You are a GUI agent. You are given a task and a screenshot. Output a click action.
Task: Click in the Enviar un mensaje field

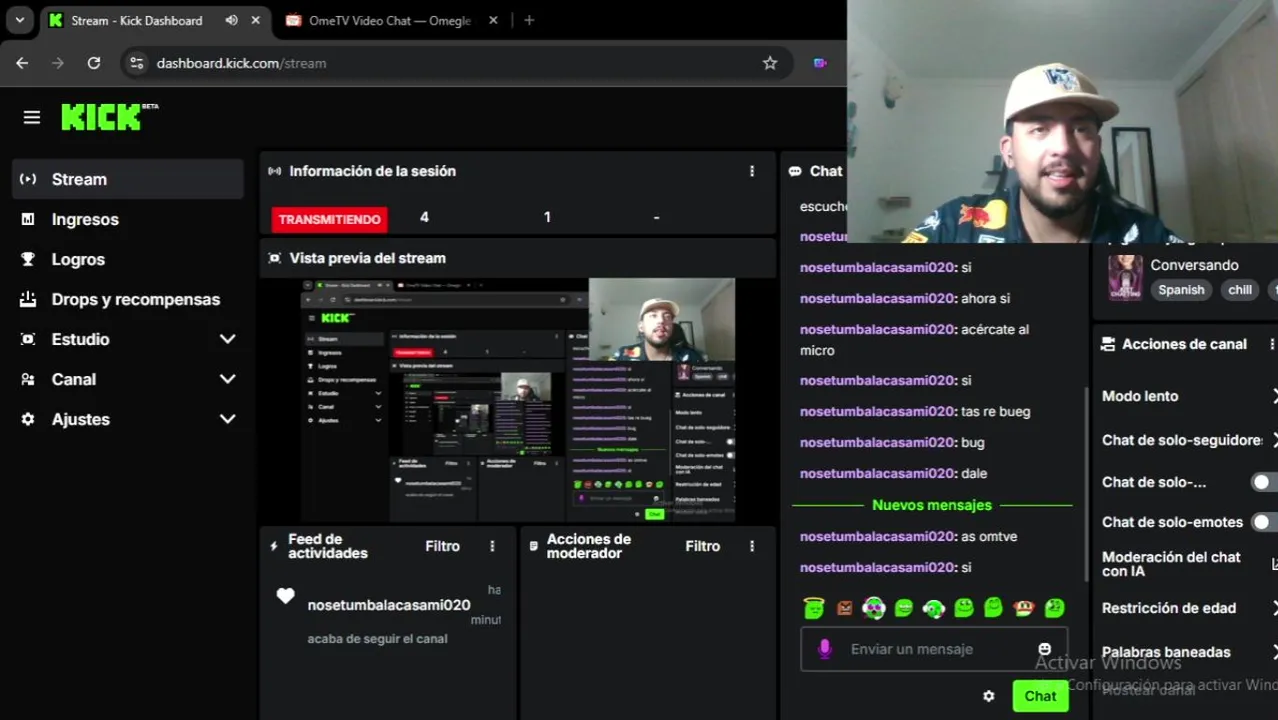tap(935, 649)
